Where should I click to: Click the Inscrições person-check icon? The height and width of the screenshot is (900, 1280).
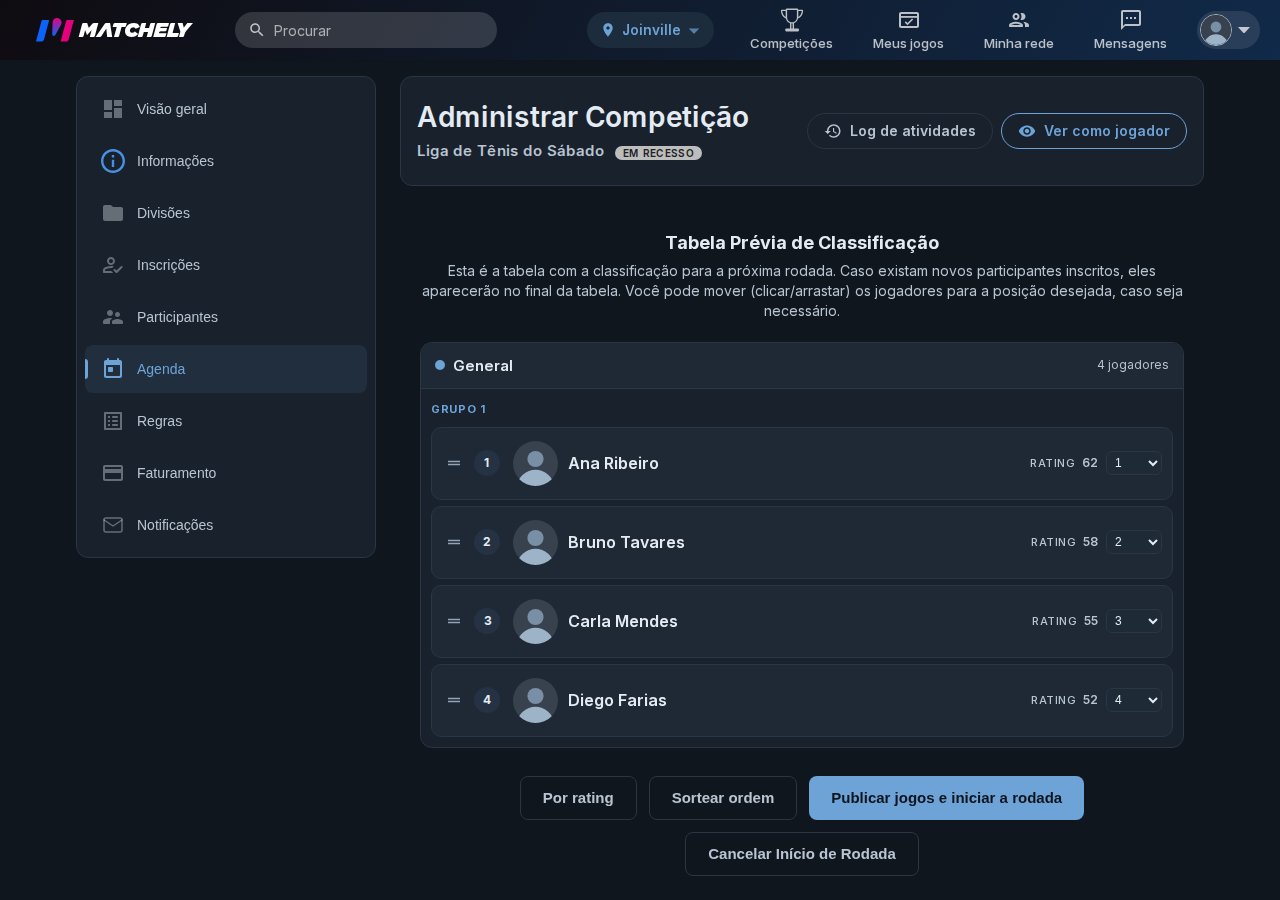coord(113,265)
